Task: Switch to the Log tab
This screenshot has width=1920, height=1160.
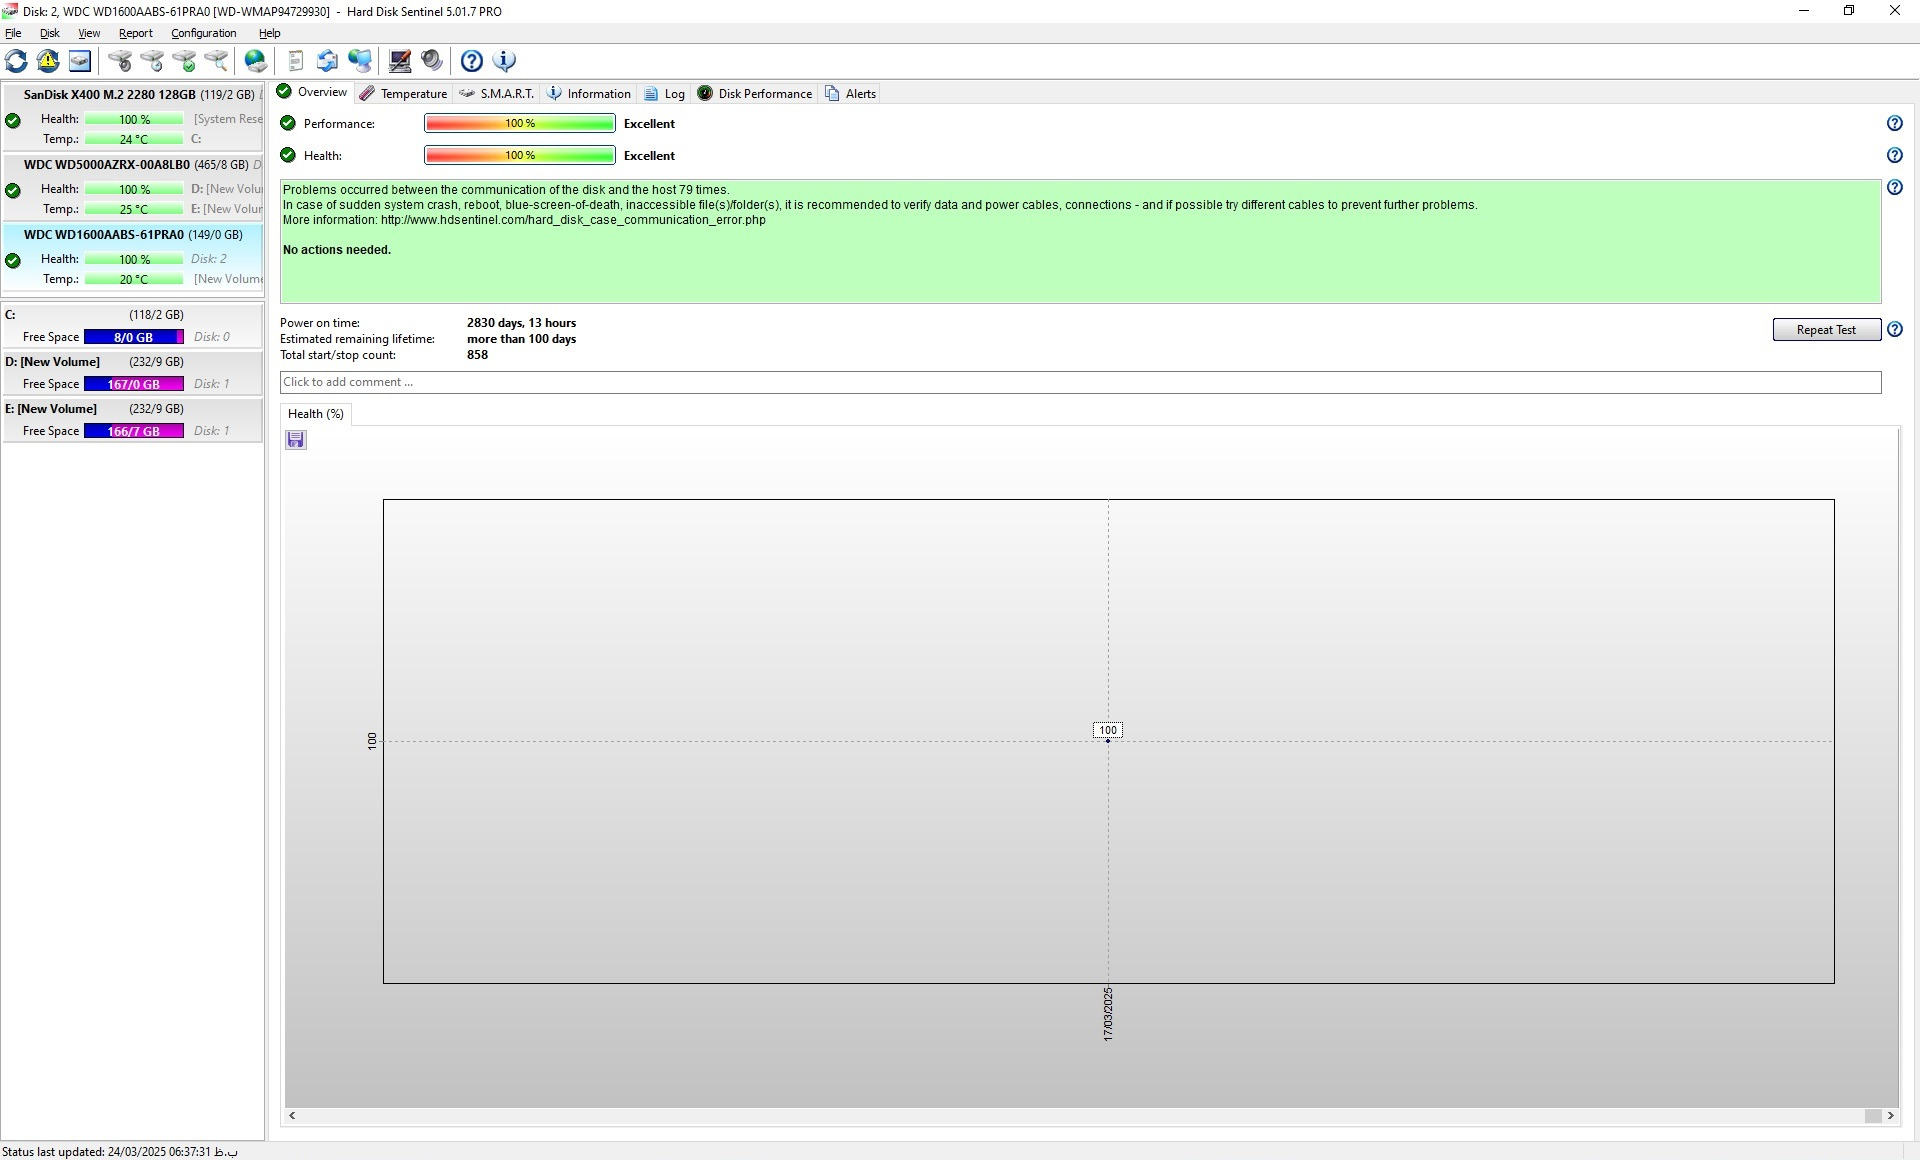Action: point(665,93)
